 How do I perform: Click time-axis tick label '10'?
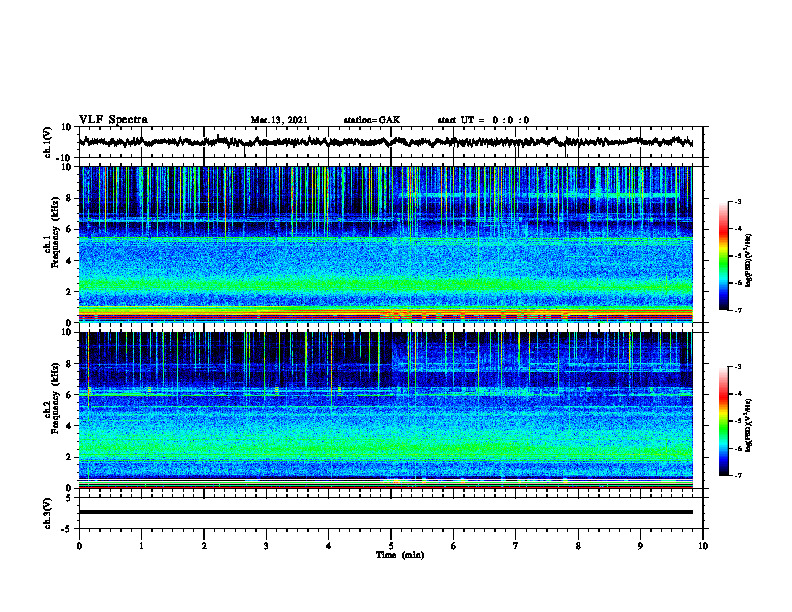tap(703, 546)
